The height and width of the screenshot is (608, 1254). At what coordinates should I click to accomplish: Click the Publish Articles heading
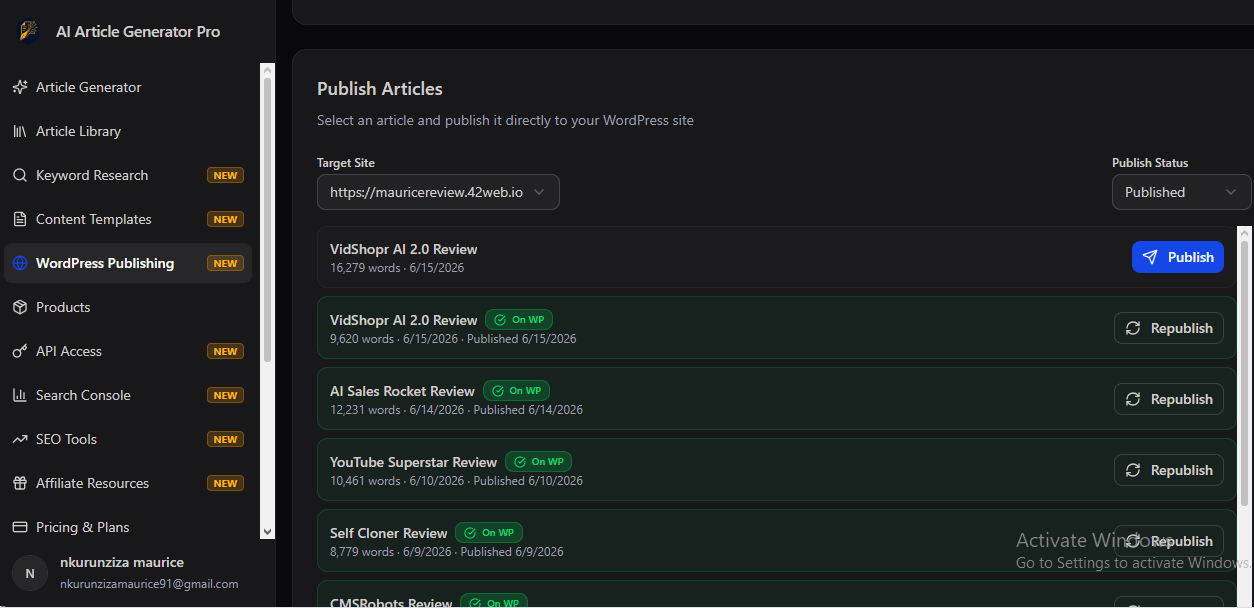coord(380,89)
